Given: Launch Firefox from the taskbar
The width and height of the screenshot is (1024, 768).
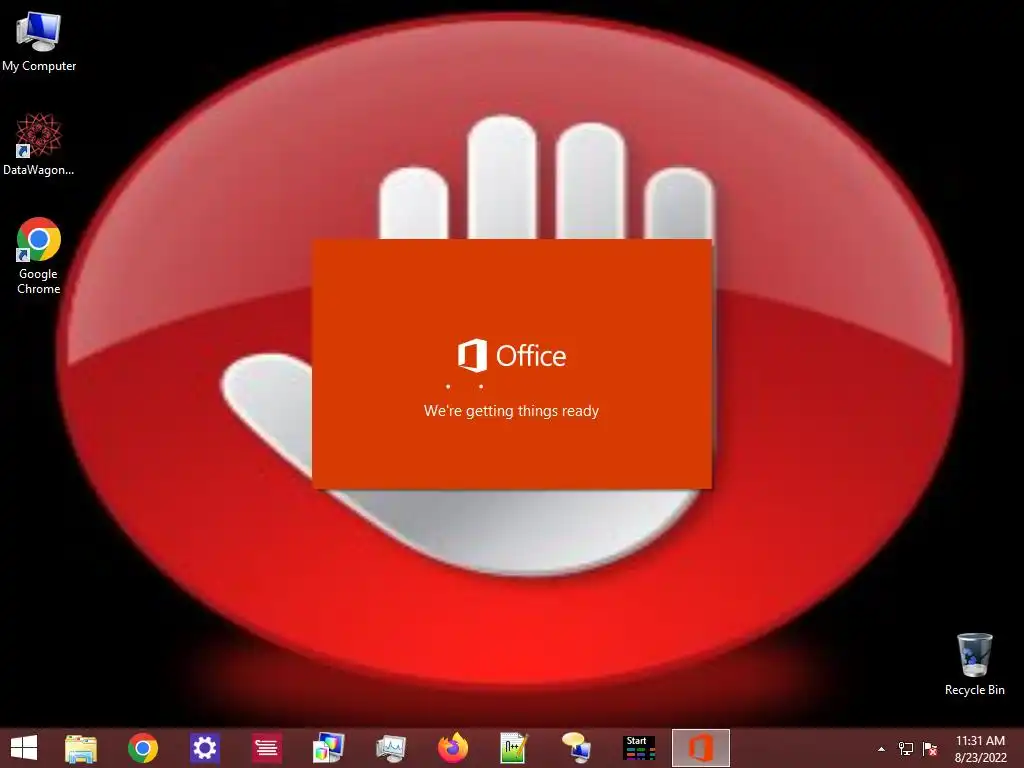Looking at the screenshot, I should pos(453,748).
